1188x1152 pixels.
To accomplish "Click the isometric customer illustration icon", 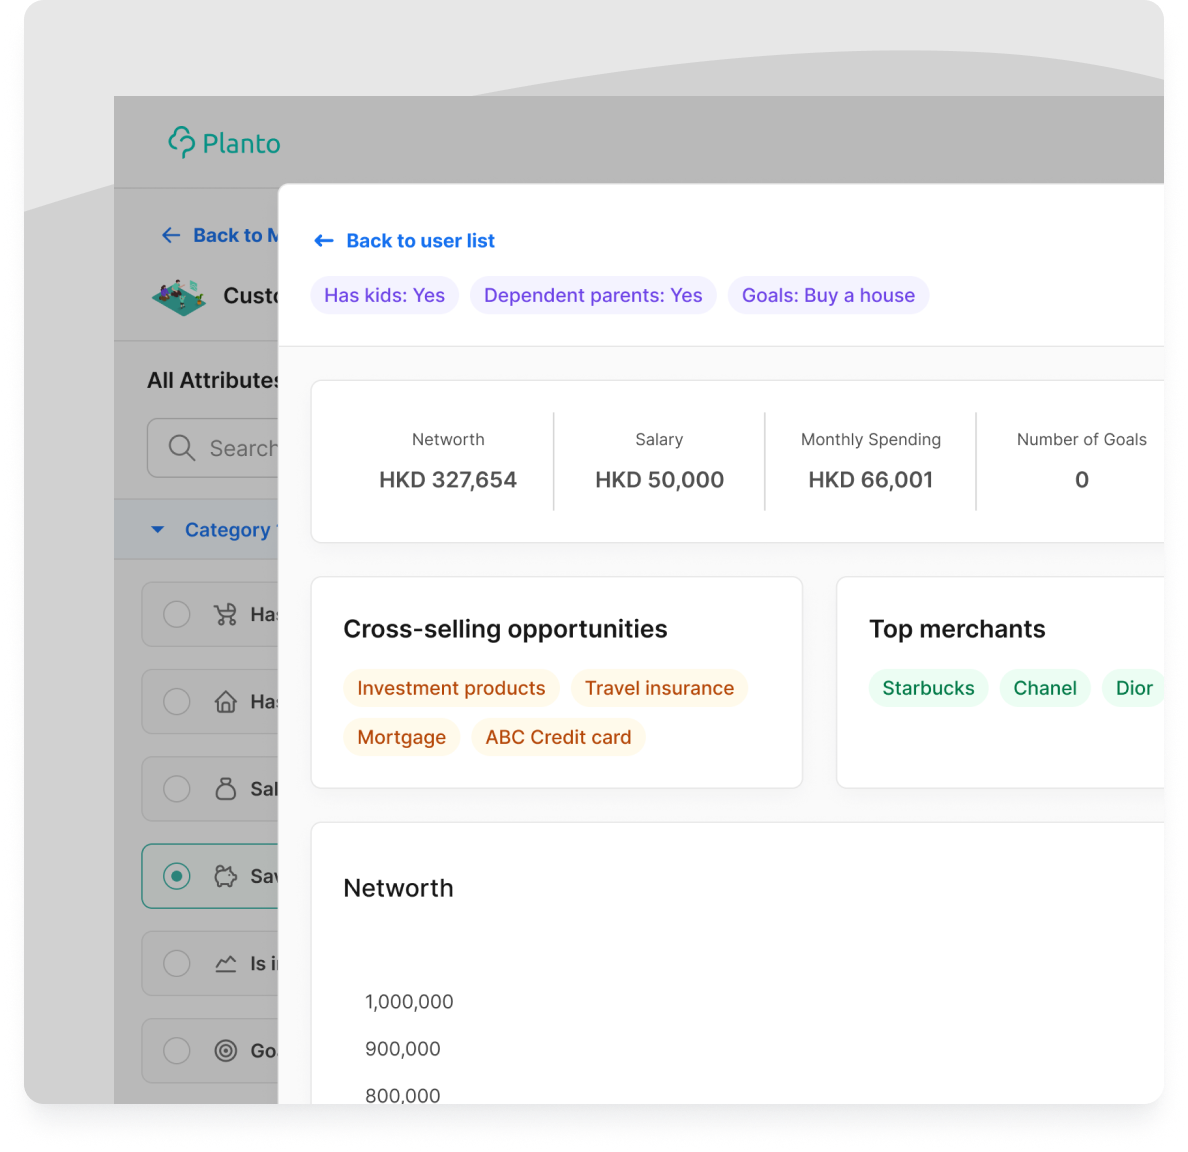I will (x=179, y=297).
